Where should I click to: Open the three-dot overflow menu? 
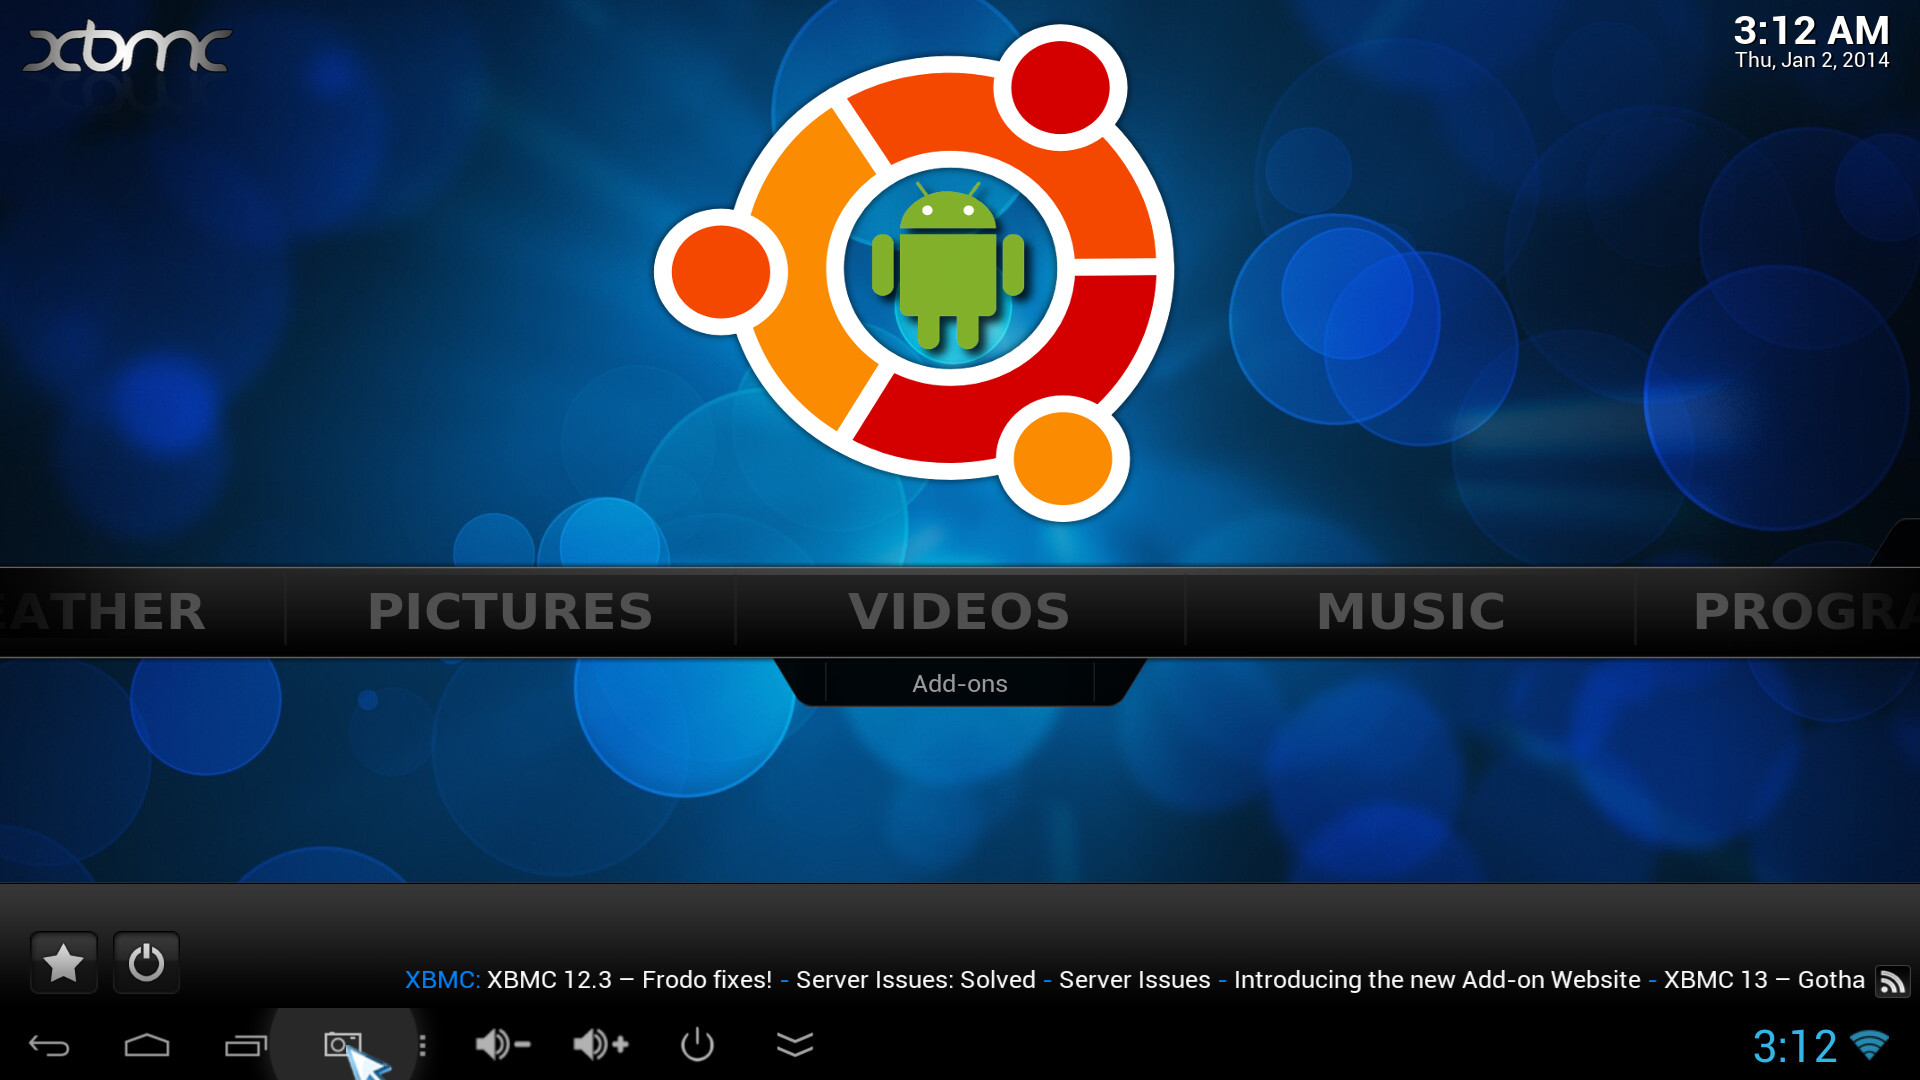[x=423, y=1046]
